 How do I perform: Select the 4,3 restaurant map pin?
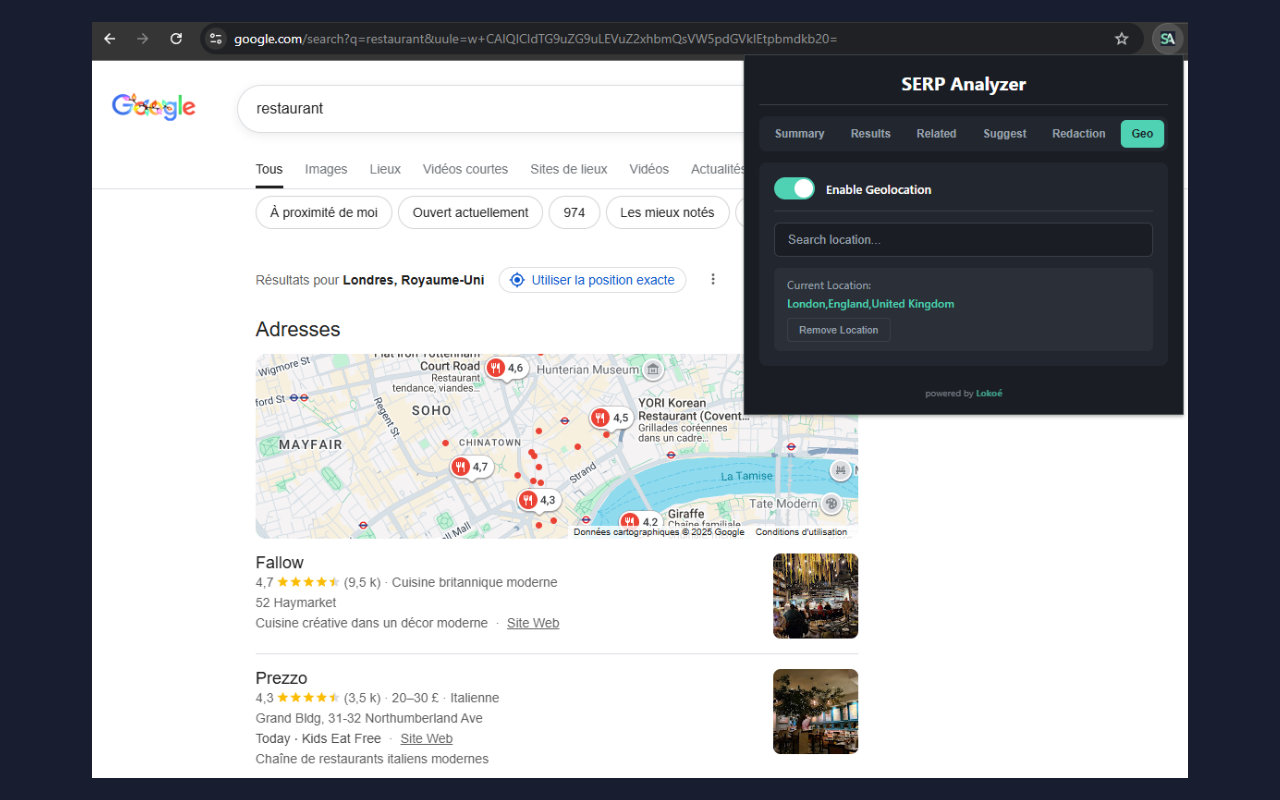(x=538, y=500)
